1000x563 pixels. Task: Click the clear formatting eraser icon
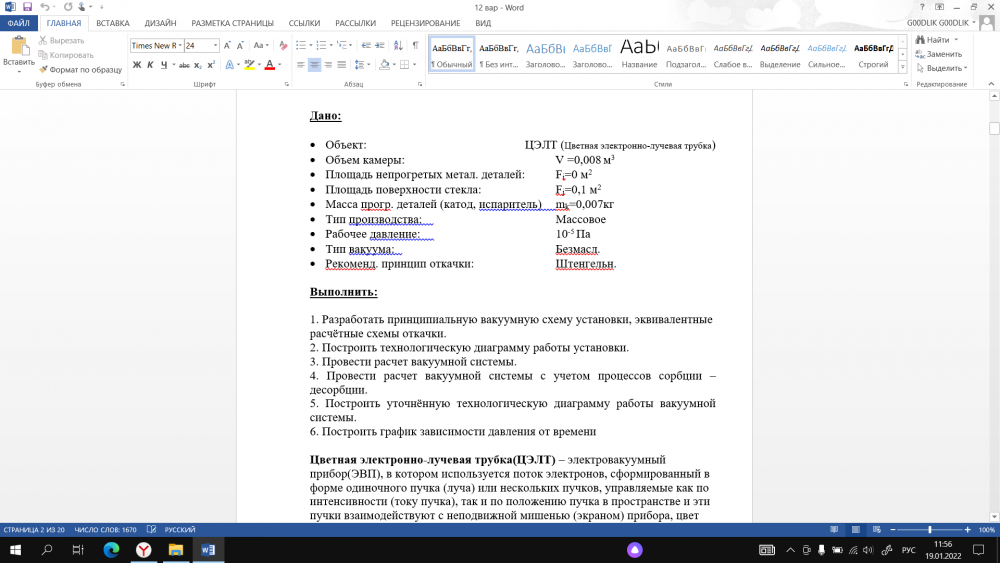(284, 45)
